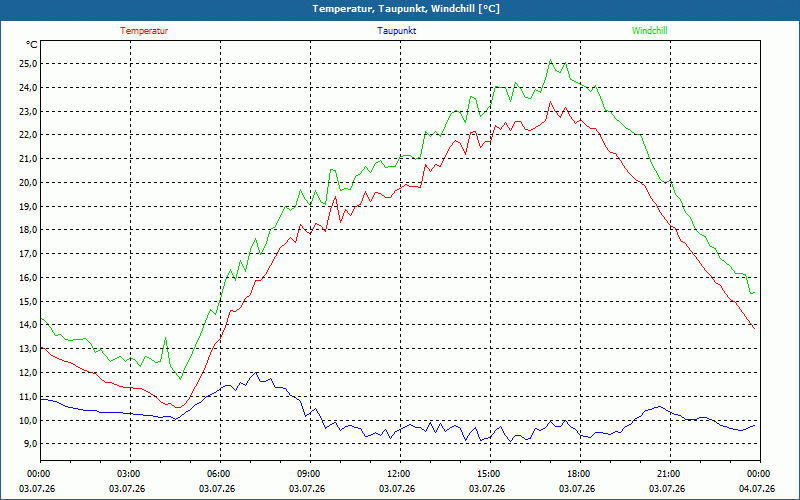Click the 04.07.26 date label
The image size is (800, 500).
(757, 489)
